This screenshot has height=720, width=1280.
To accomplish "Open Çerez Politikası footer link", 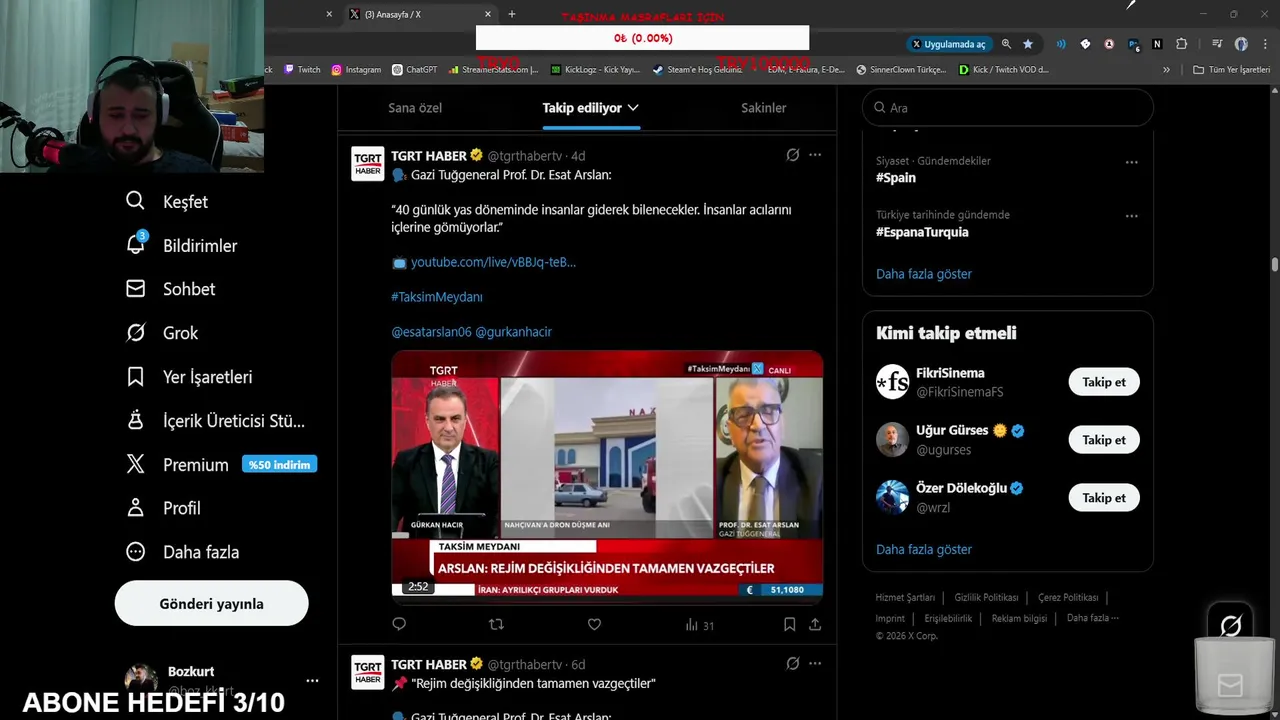I will pos(1068,598).
